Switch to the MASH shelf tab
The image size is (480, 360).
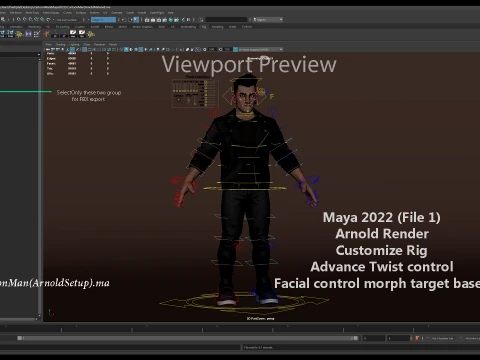[123, 27]
